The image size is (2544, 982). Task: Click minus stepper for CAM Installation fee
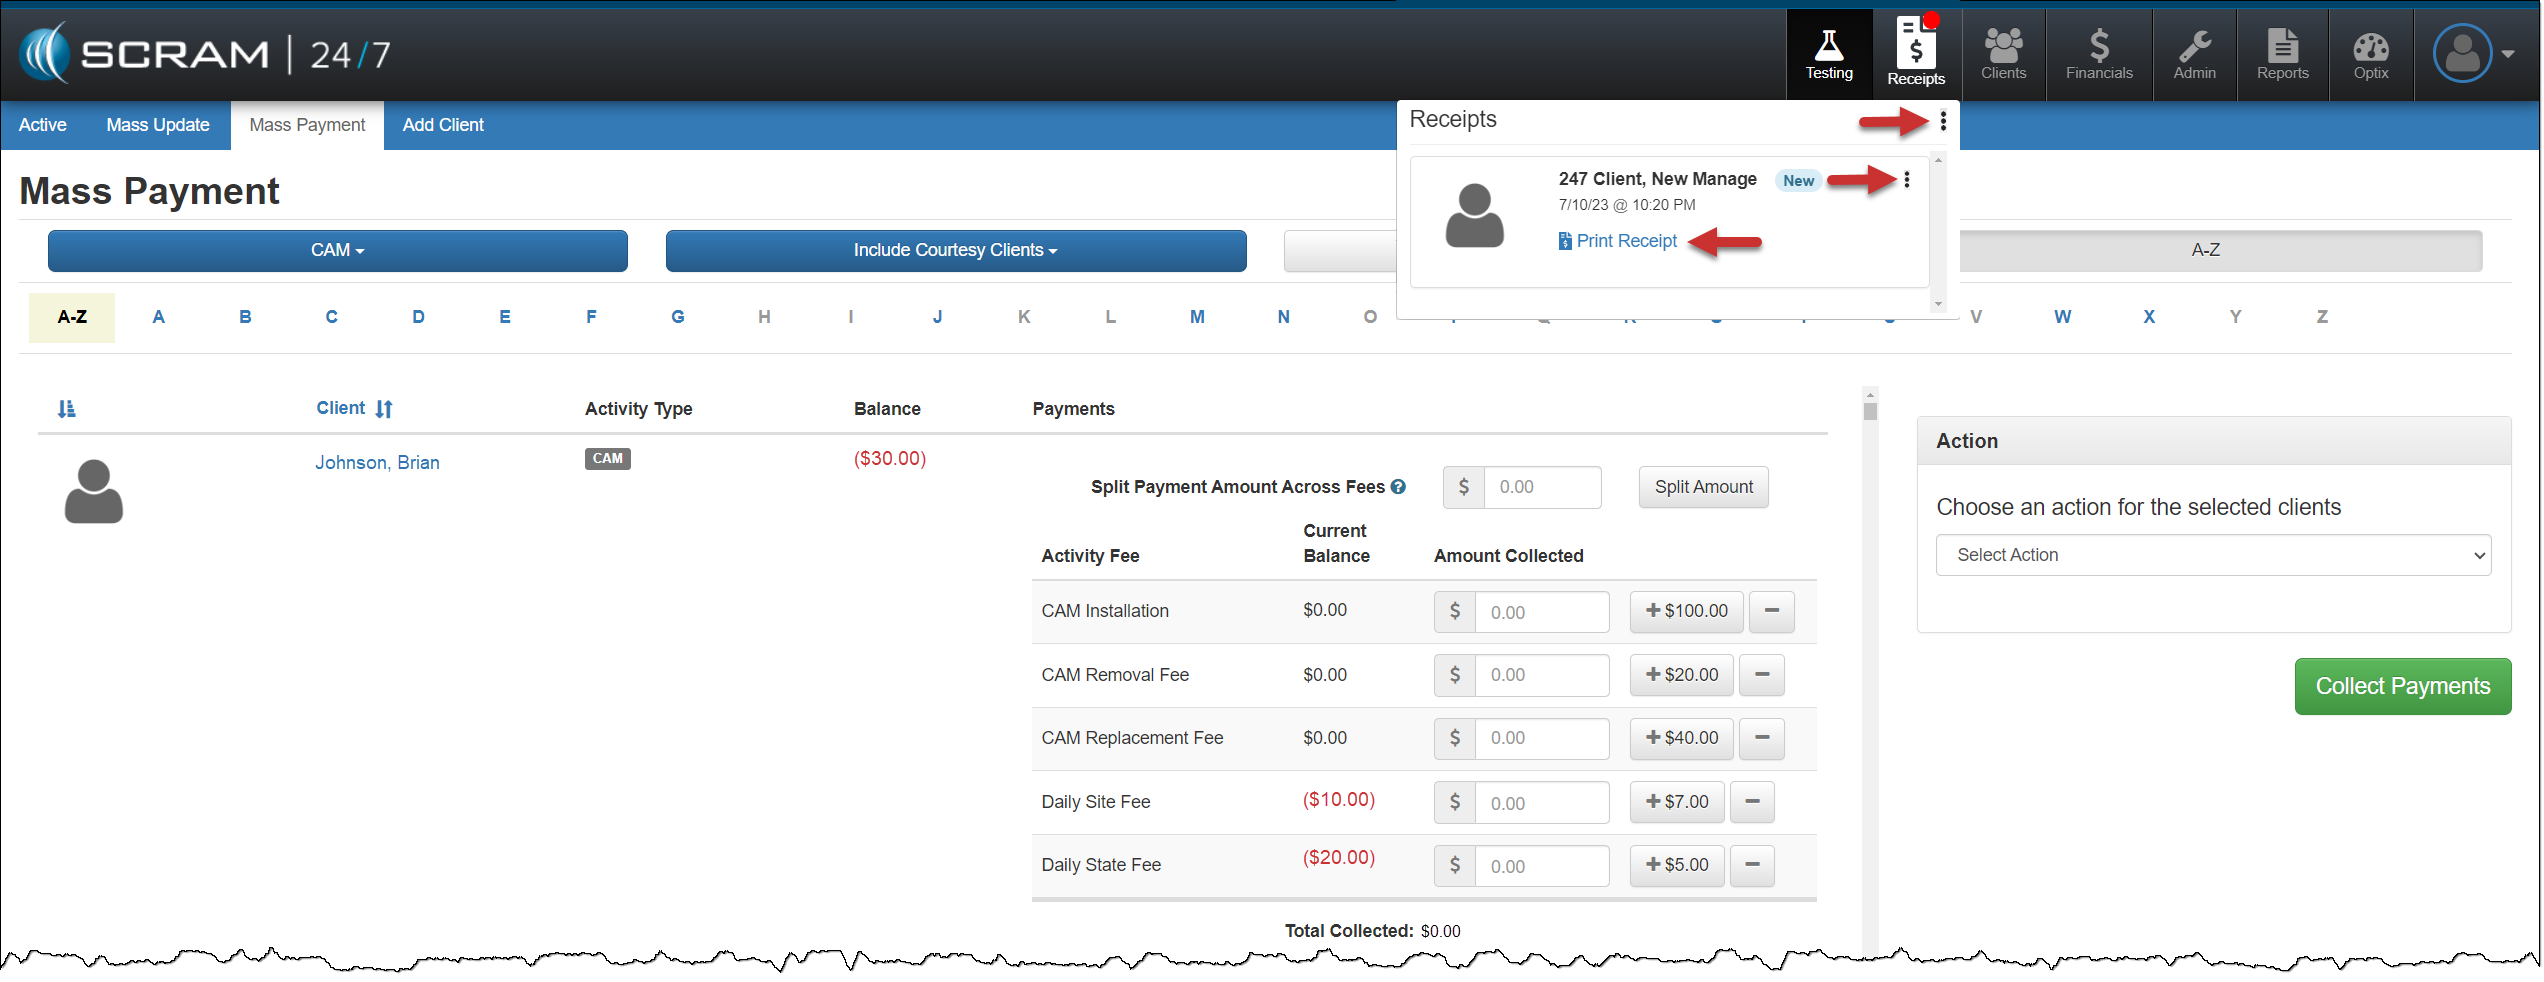click(x=1771, y=611)
